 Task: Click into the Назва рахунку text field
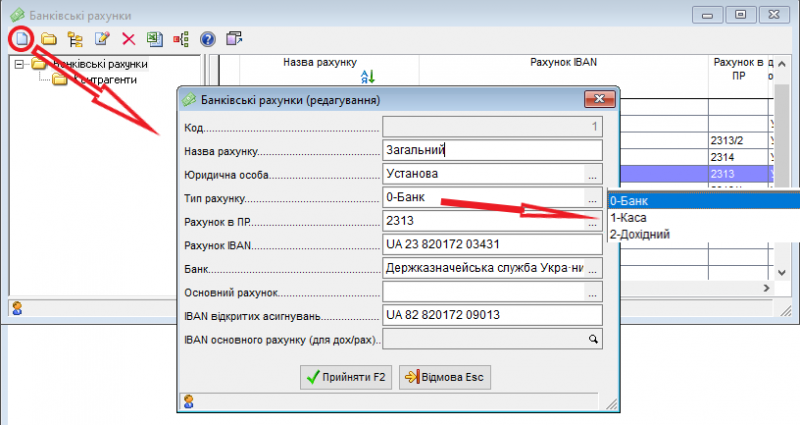490,151
